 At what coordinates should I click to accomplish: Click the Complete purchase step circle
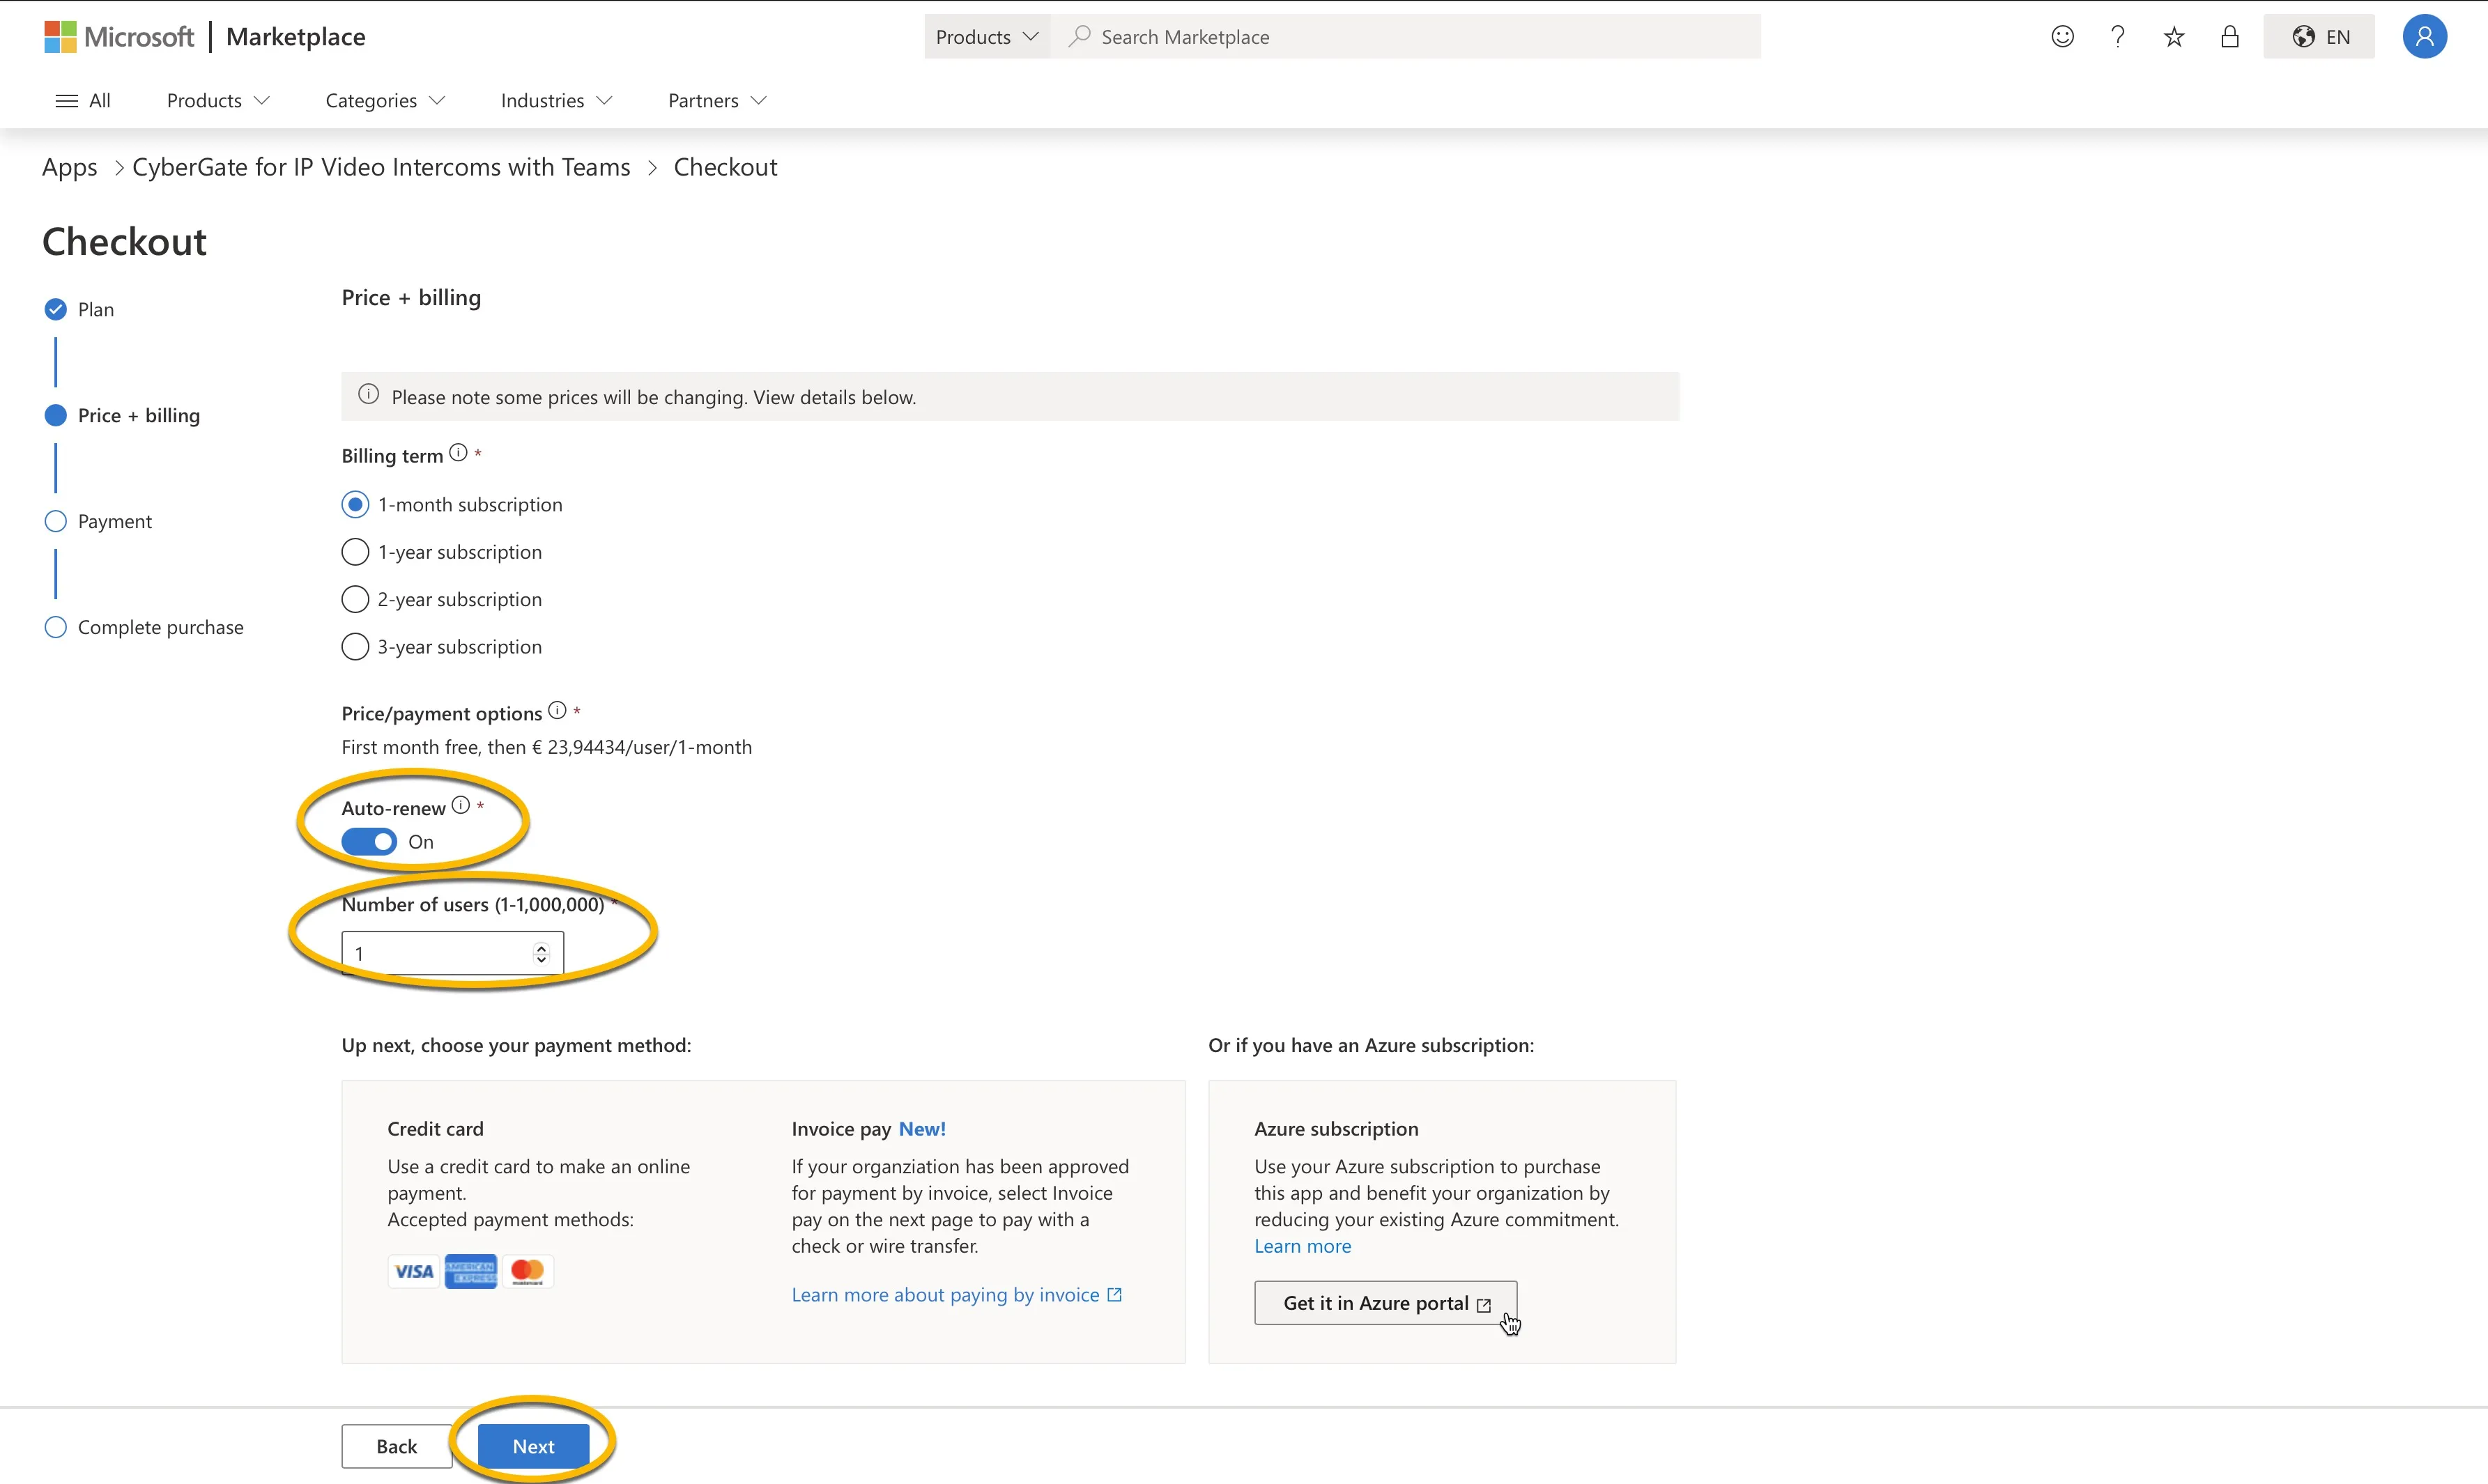56,628
